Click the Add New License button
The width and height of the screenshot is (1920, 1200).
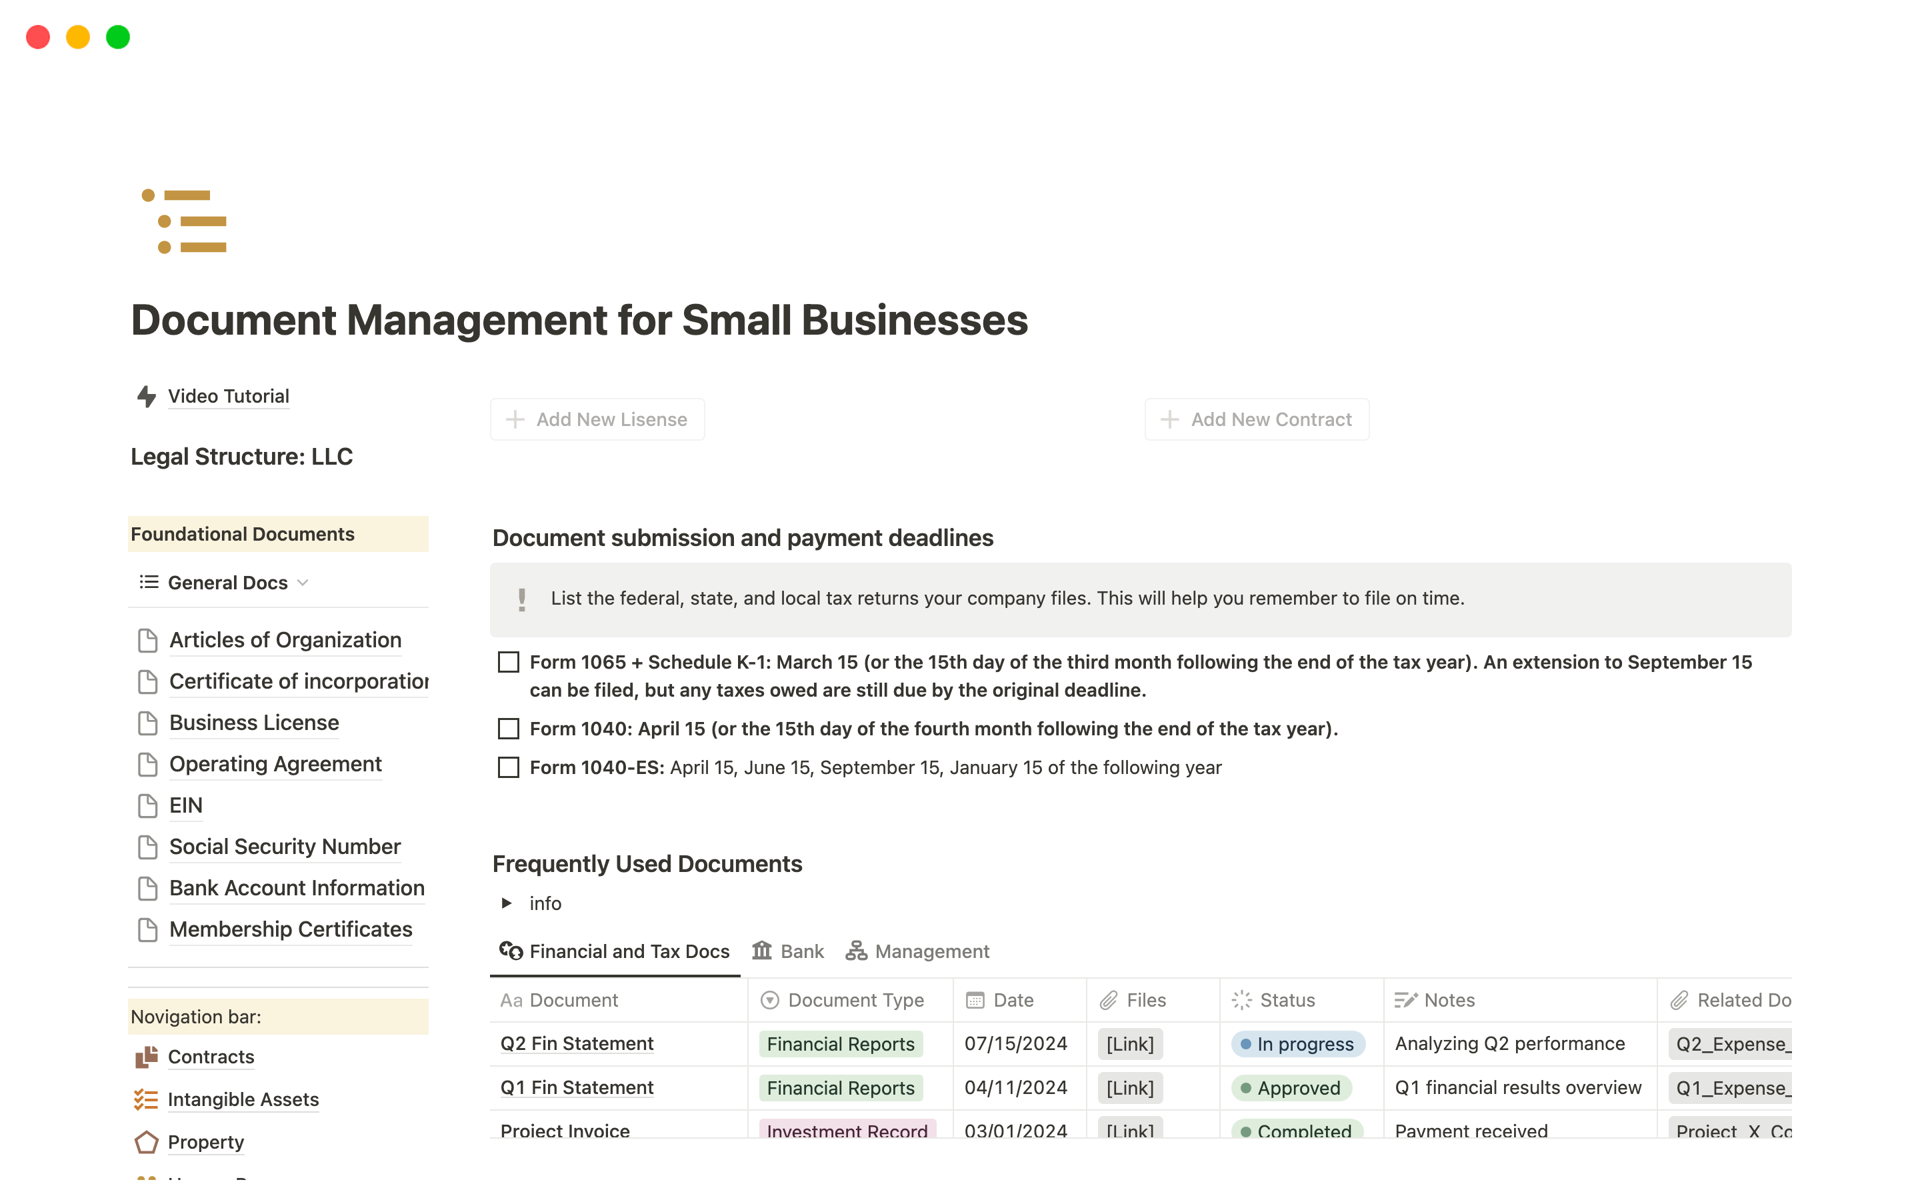click(597, 419)
